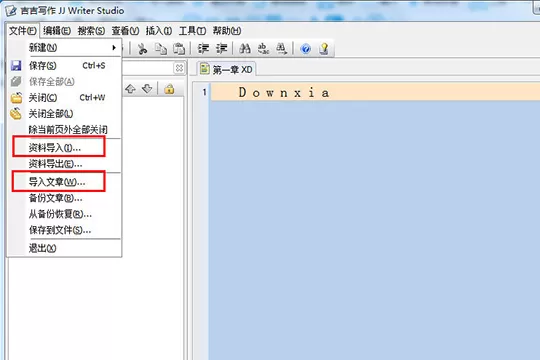Choose 保存到文件(S)... from File menu
This screenshot has width=540, height=360.
point(64,230)
